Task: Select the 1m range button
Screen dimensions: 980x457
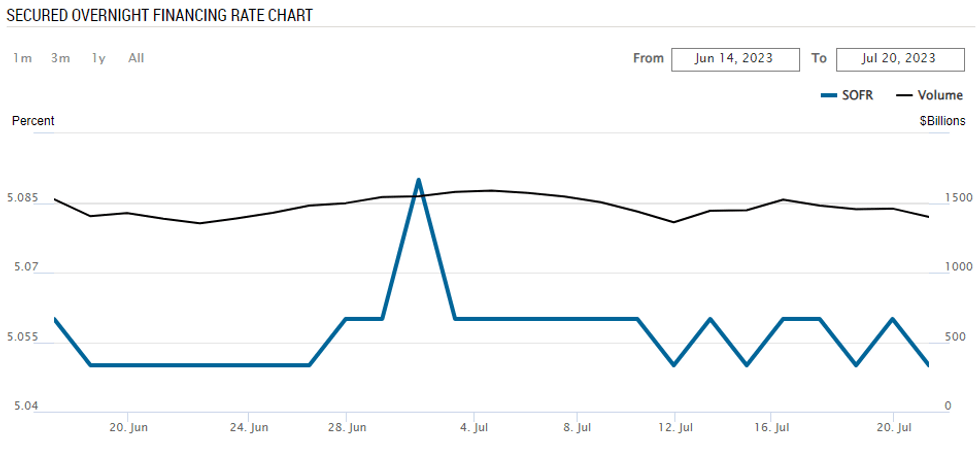Action: tap(22, 58)
